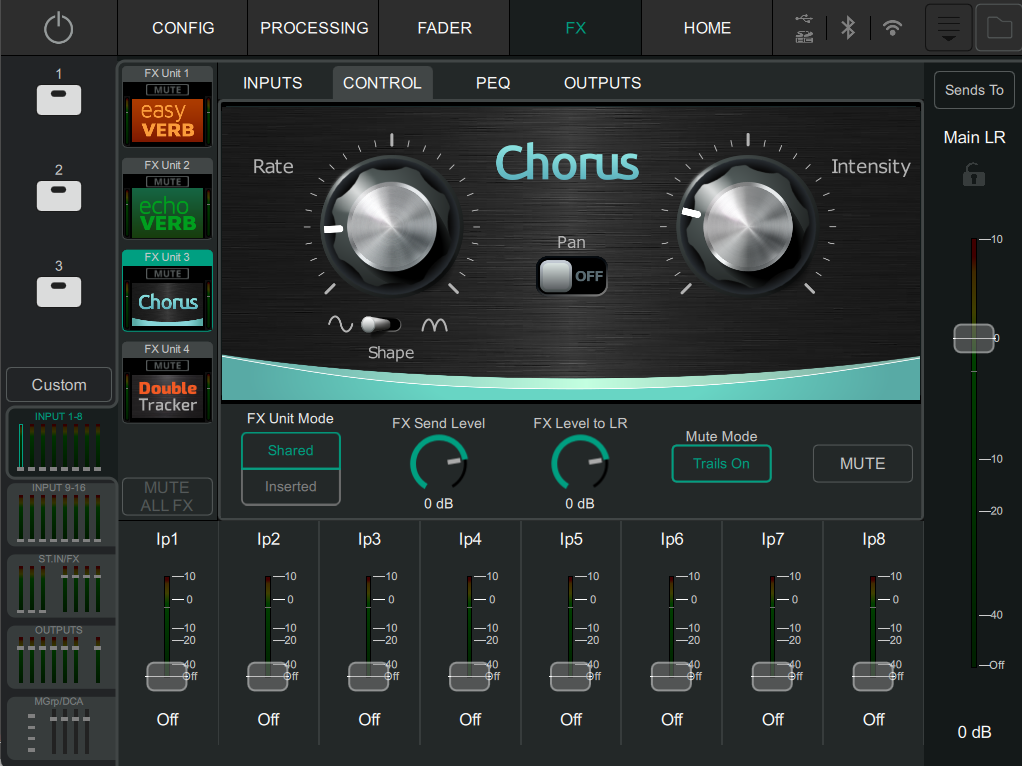Click the Main LR fader handle
The image size is (1022, 766).
click(974, 338)
